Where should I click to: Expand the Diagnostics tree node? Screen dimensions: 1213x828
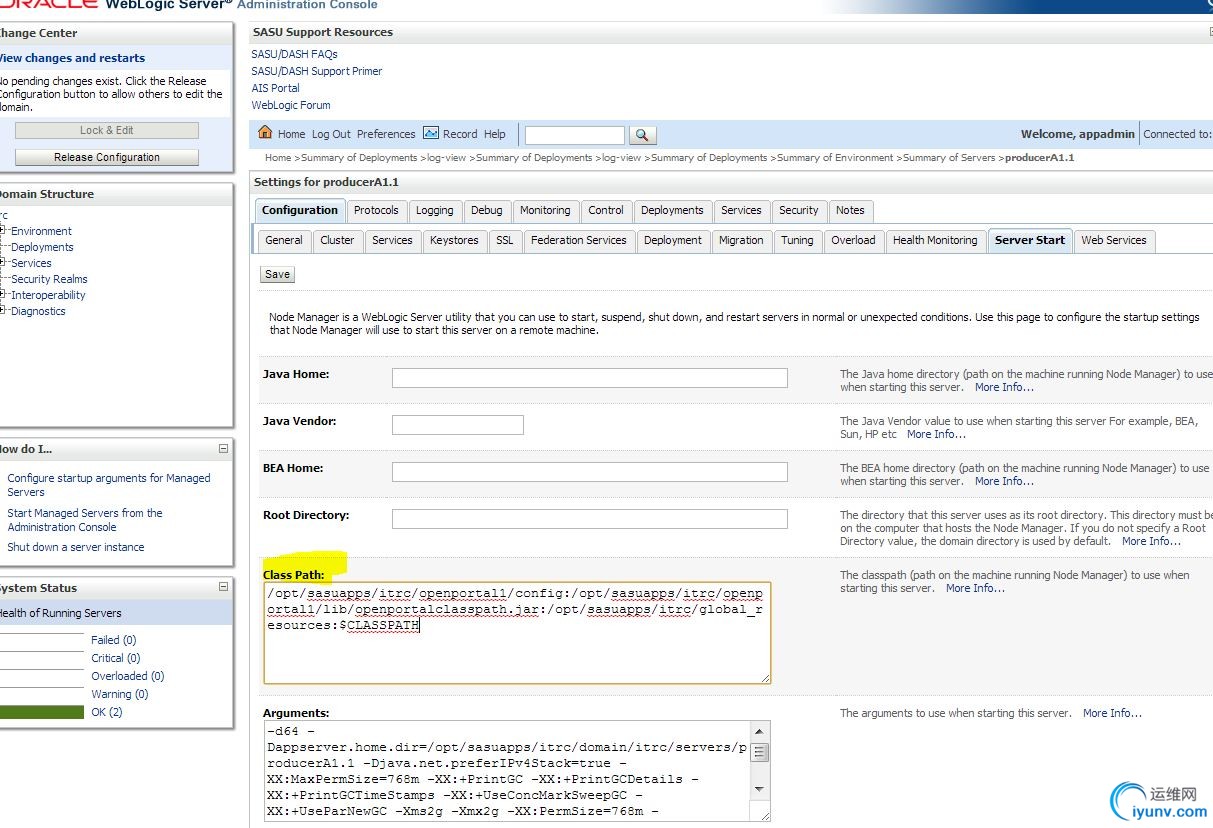click(x=4, y=311)
